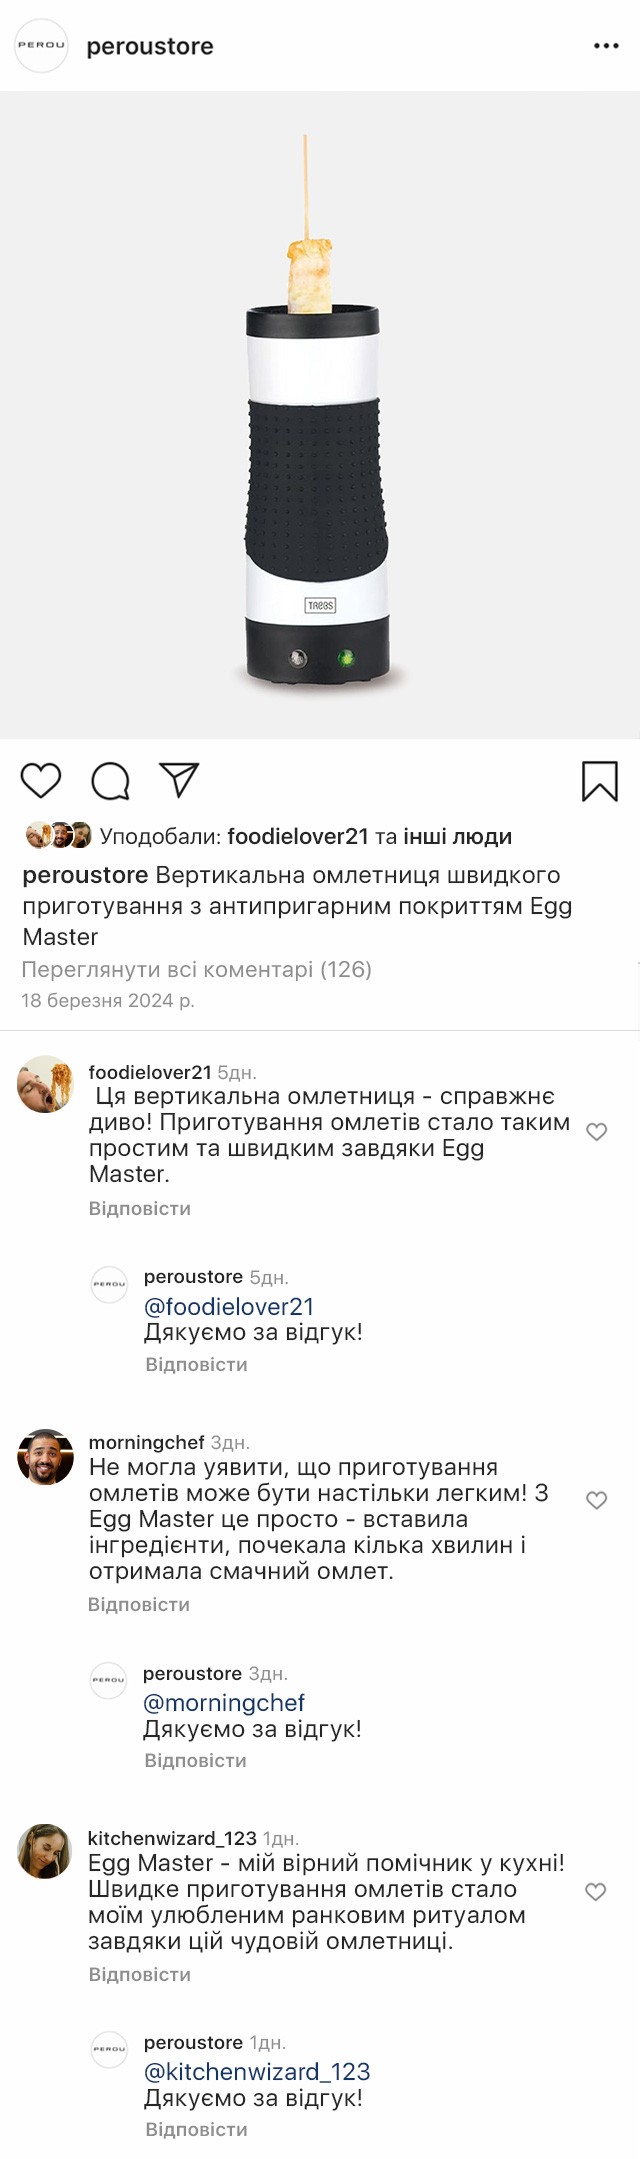The image size is (640, 2159).
Task: Open comments with the speech bubble icon
Action: [x=110, y=781]
